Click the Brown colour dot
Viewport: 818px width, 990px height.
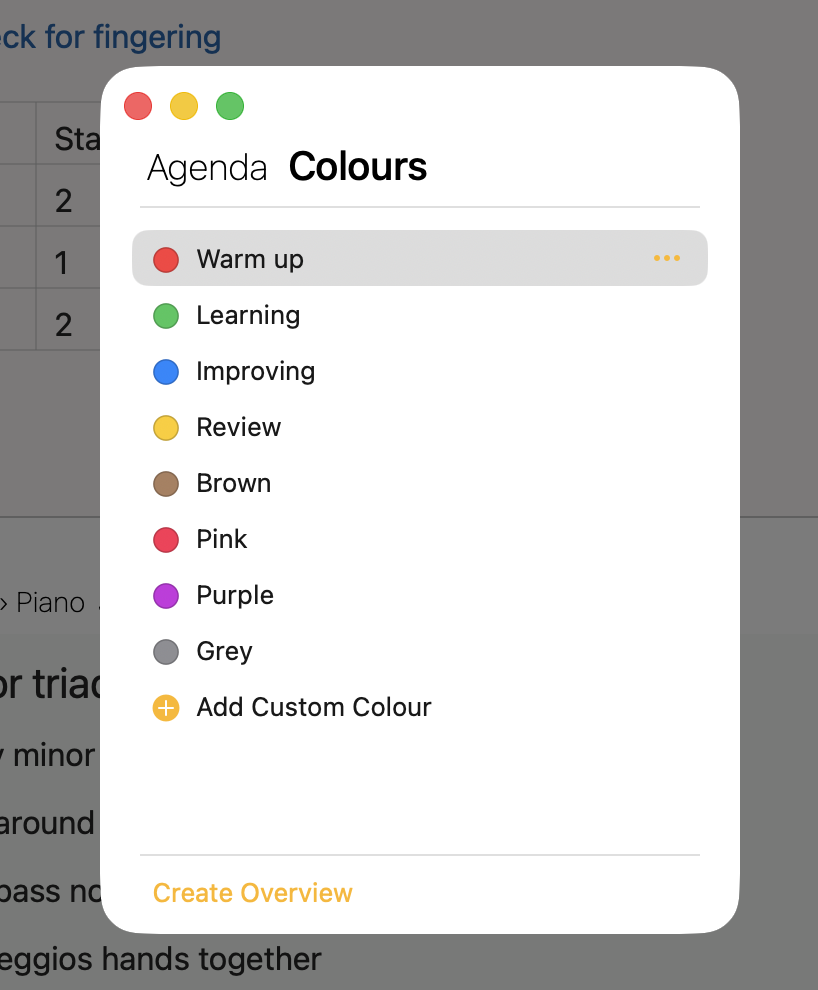[166, 484]
